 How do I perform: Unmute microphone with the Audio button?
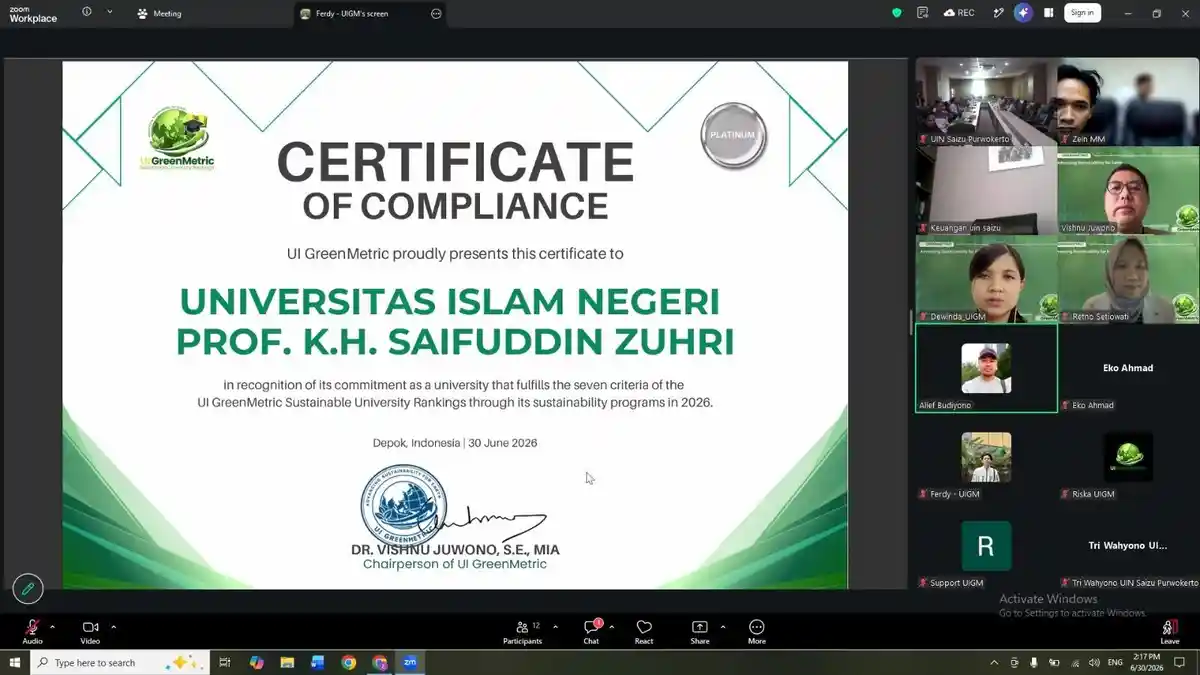(32, 631)
